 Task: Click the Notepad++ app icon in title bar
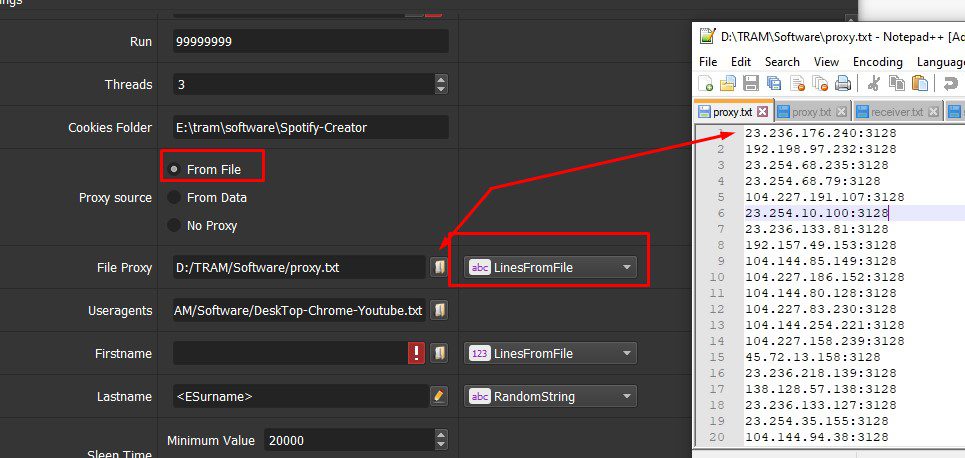pyautogui.click(x=707, y=36)
